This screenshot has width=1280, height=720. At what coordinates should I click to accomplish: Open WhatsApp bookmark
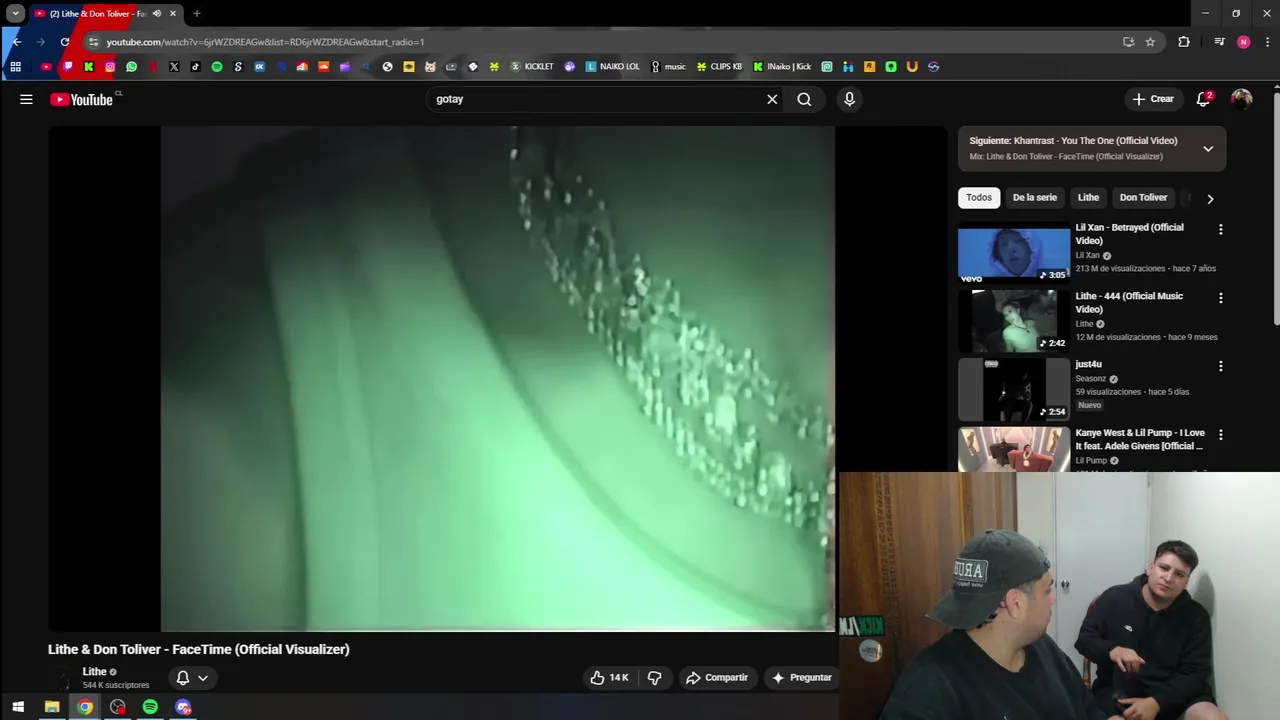(x=131, y=67)
